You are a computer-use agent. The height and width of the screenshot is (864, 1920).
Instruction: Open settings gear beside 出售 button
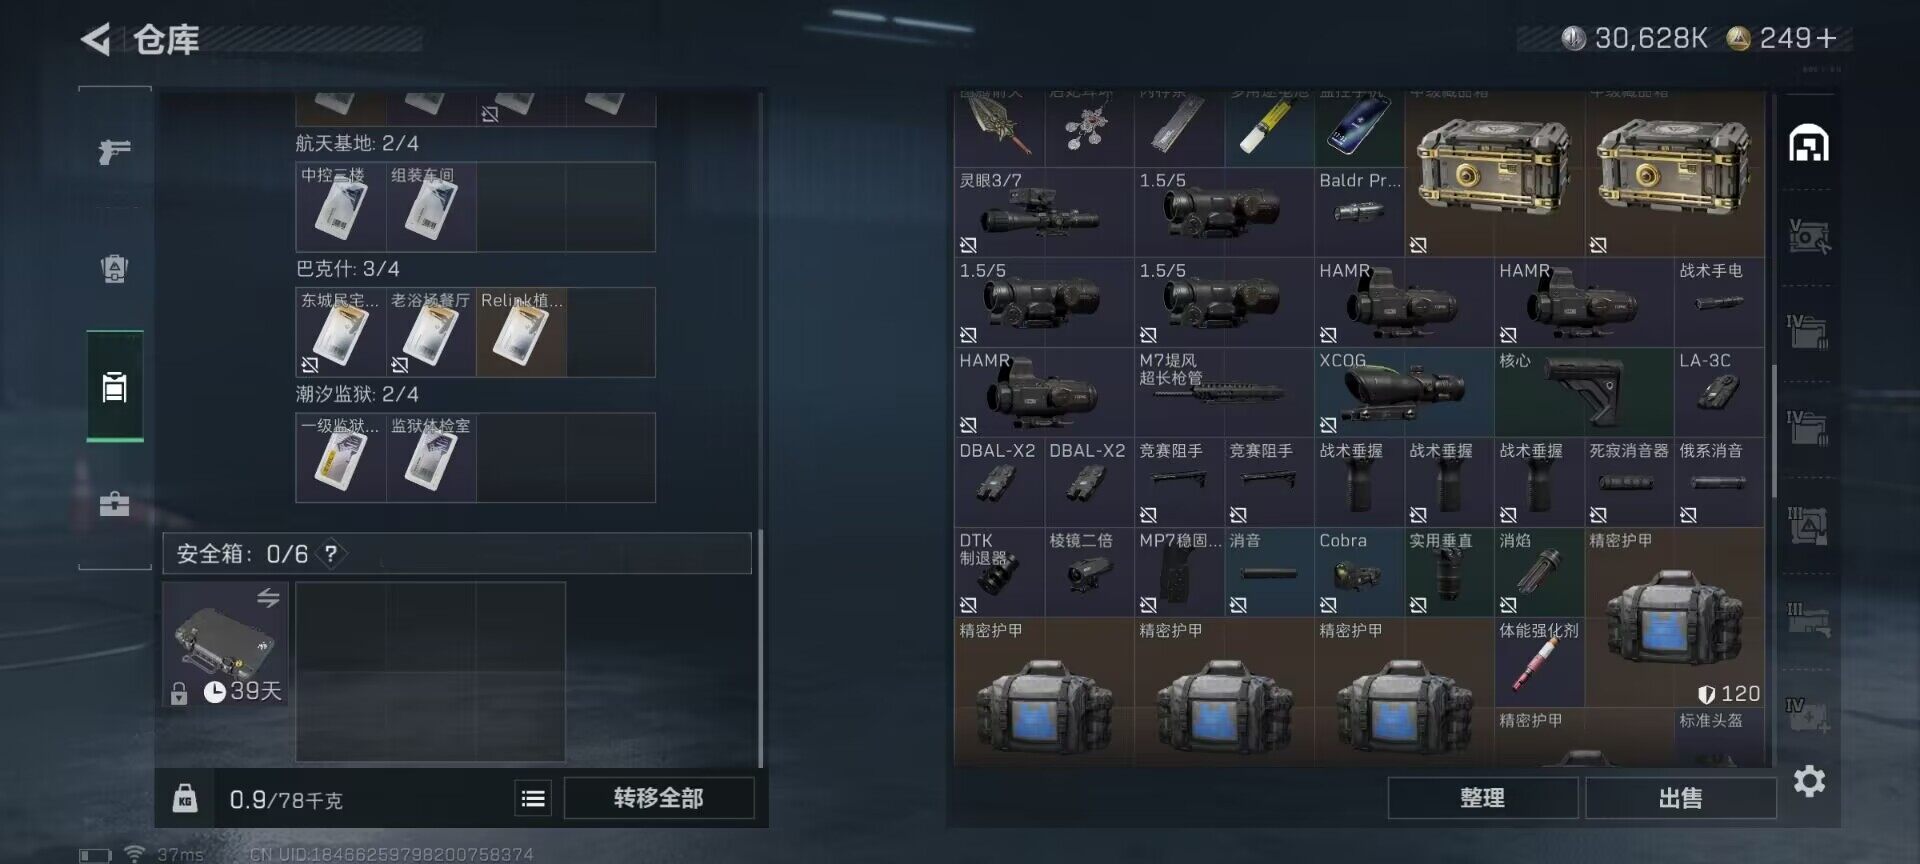(x=1809, y=781)
